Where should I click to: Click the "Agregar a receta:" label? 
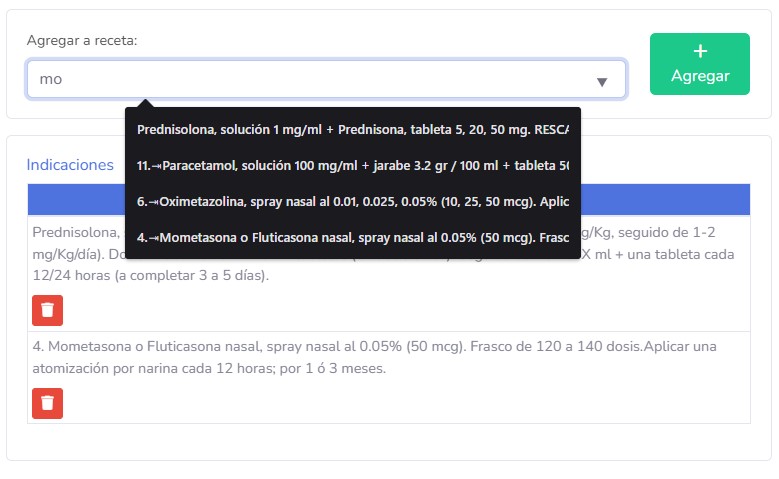[82, 41]
